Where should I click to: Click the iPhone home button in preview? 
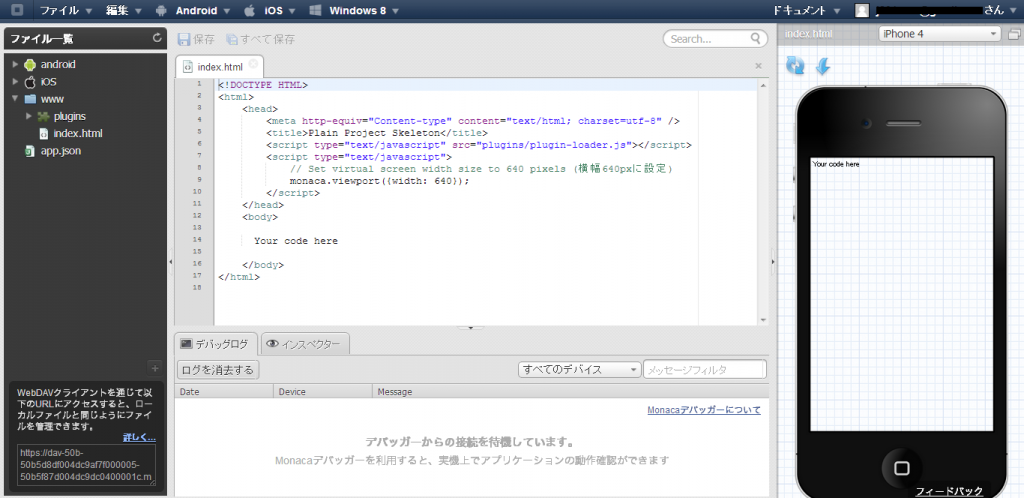pos(902,468)
